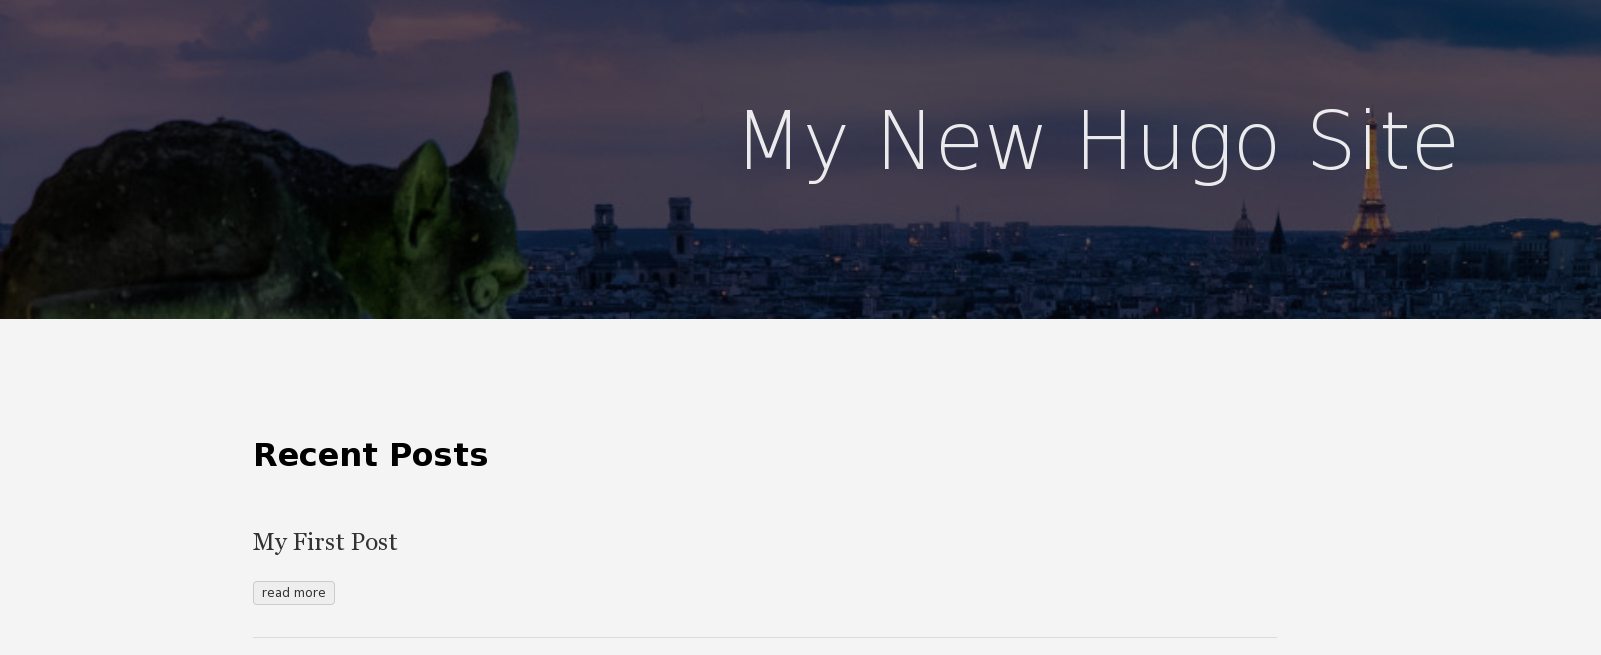The width and height of the screenshot is (1601, 655).
Task: Click the word "My" starting the banner title
Action: coord(794,145)
